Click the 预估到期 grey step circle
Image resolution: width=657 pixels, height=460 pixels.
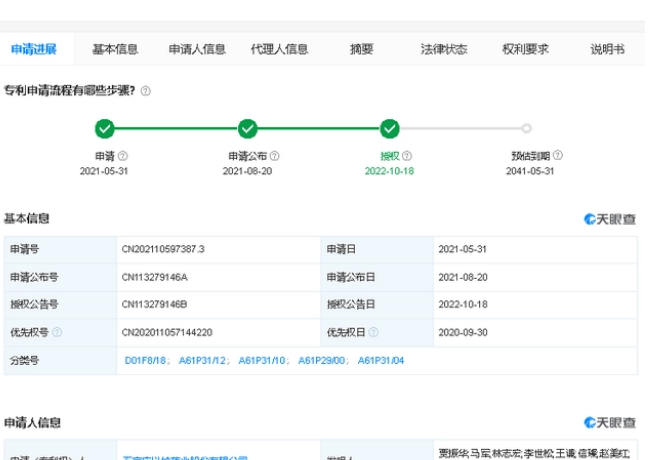pyautogui.click(x=526, y=128)
